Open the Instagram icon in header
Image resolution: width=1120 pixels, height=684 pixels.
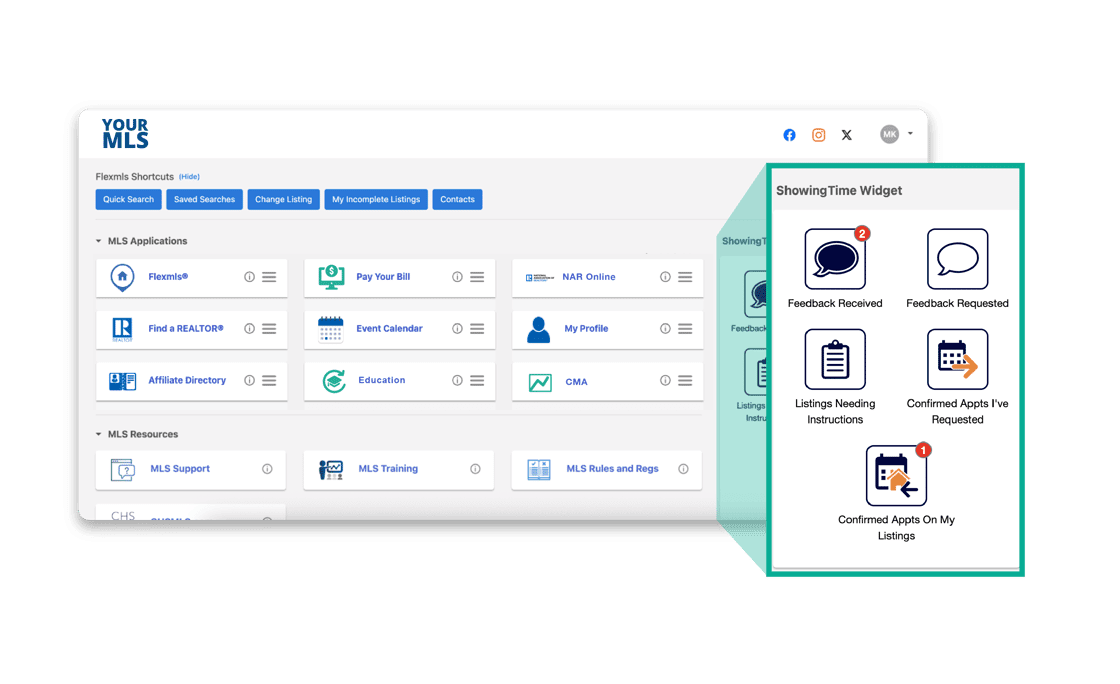818,135
